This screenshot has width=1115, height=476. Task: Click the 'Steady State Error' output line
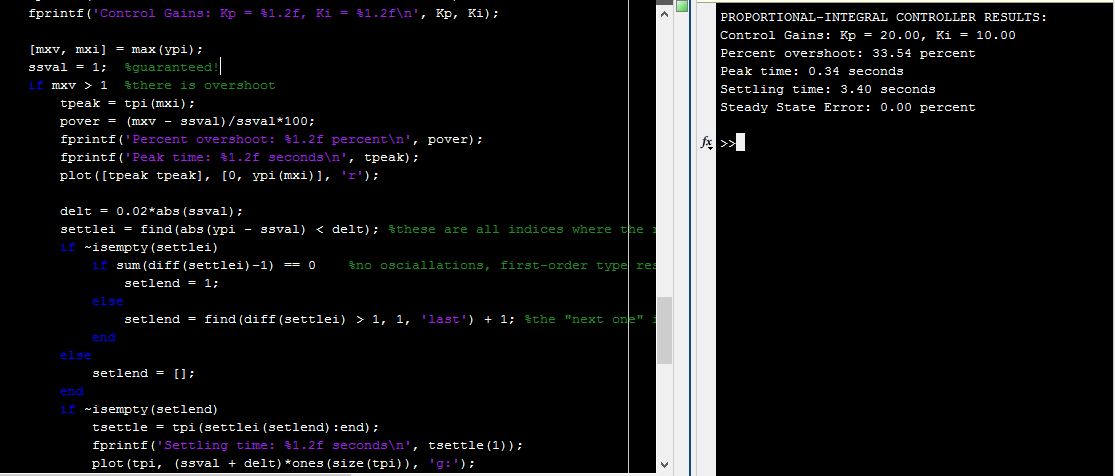pos(847,107)
